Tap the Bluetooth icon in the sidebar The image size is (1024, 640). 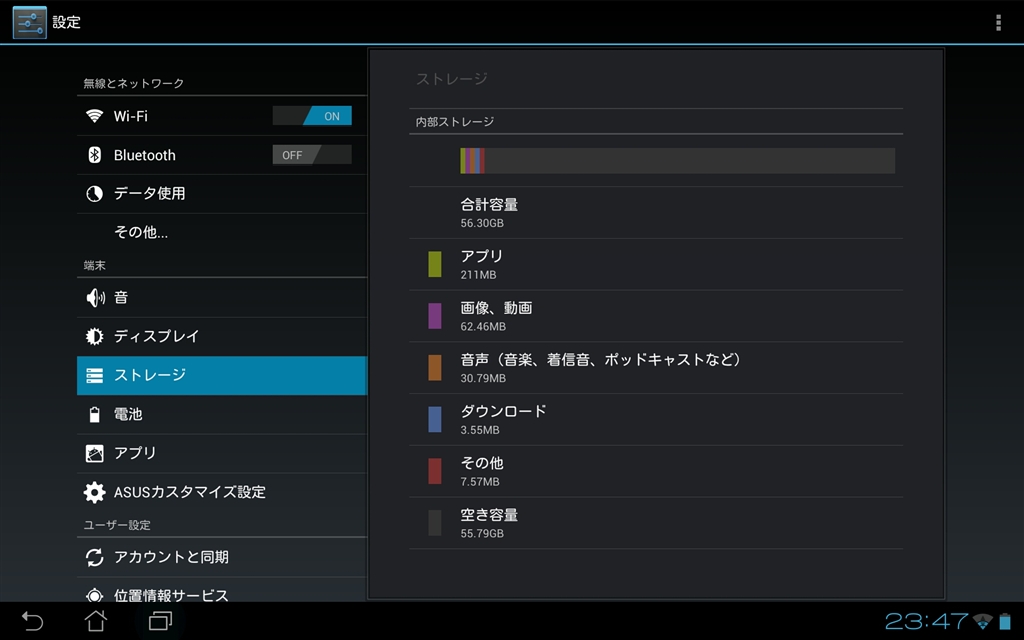(95, 155)
